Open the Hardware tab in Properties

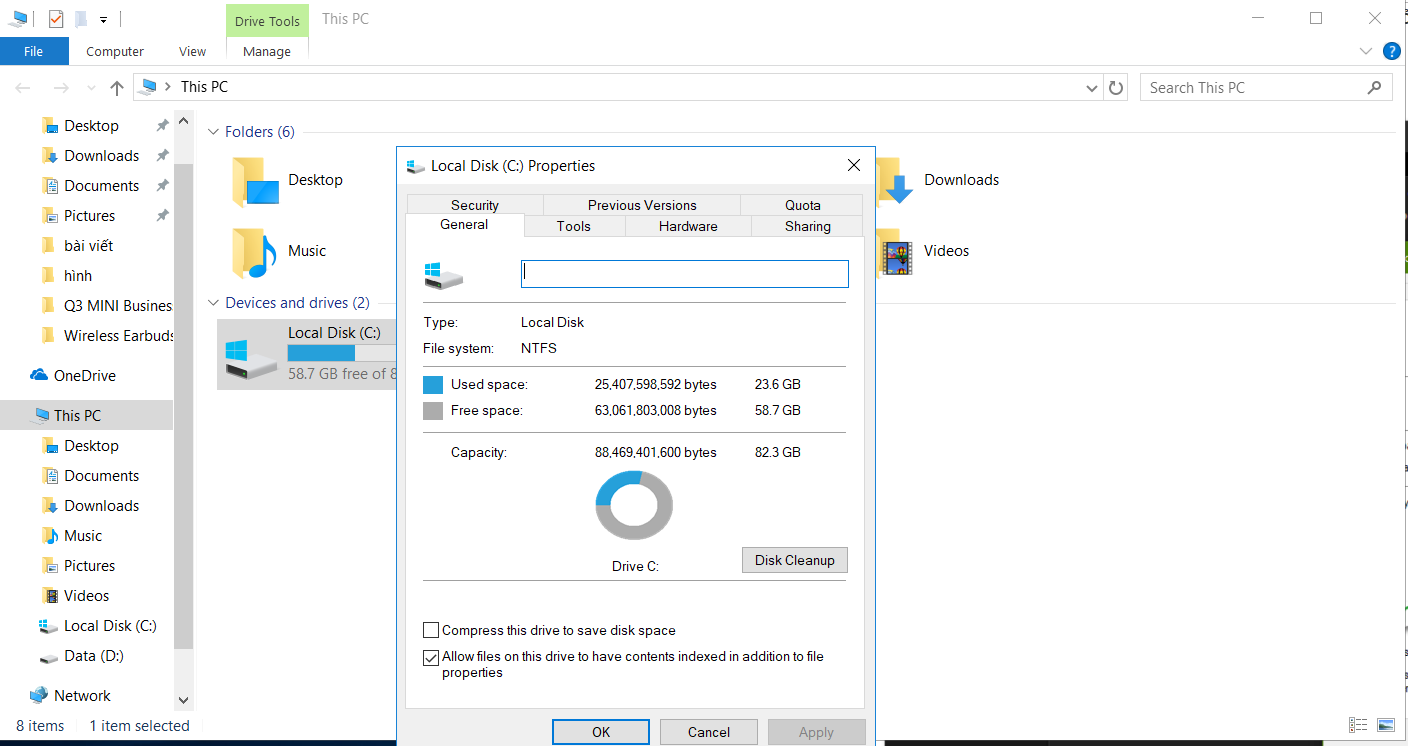688,227
